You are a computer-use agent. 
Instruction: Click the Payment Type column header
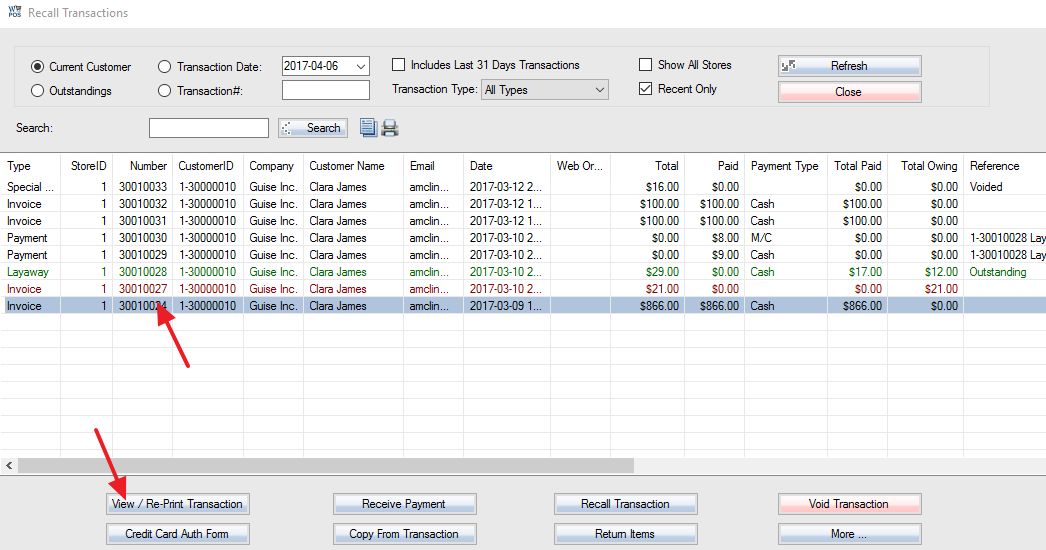pos(784,166)
